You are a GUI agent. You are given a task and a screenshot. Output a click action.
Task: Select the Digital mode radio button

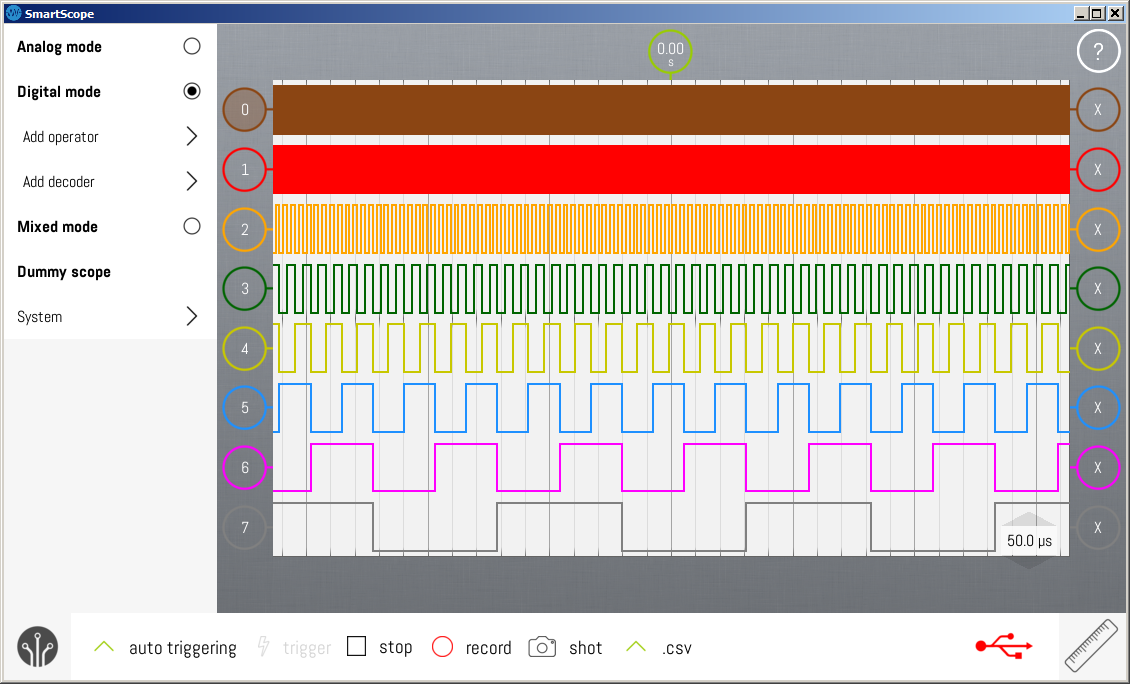[192, 91]
